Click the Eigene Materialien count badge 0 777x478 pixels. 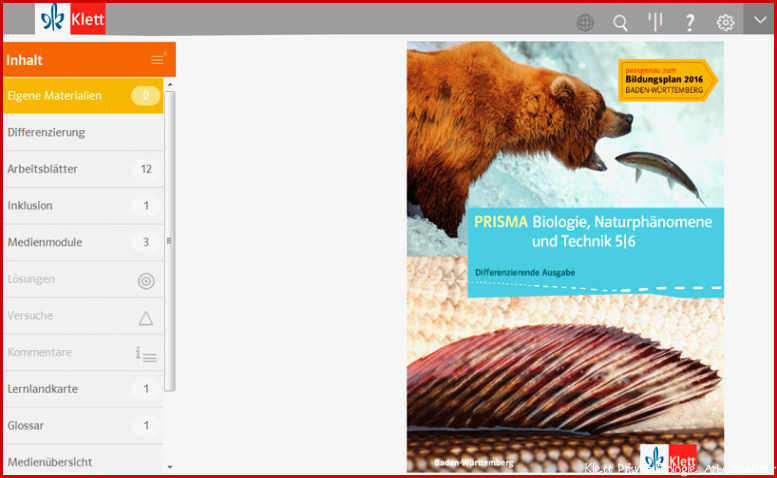(146, 96)
